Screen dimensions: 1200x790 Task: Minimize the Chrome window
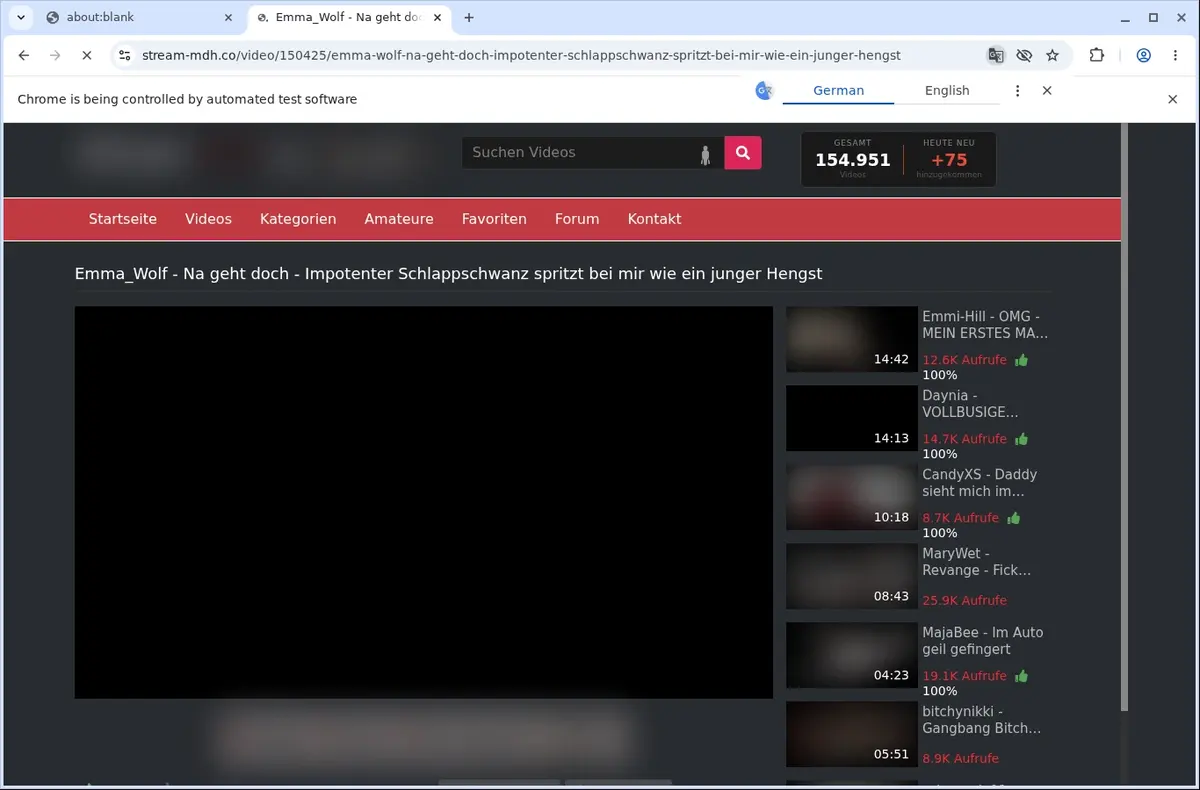click(x=1127, y=17)
